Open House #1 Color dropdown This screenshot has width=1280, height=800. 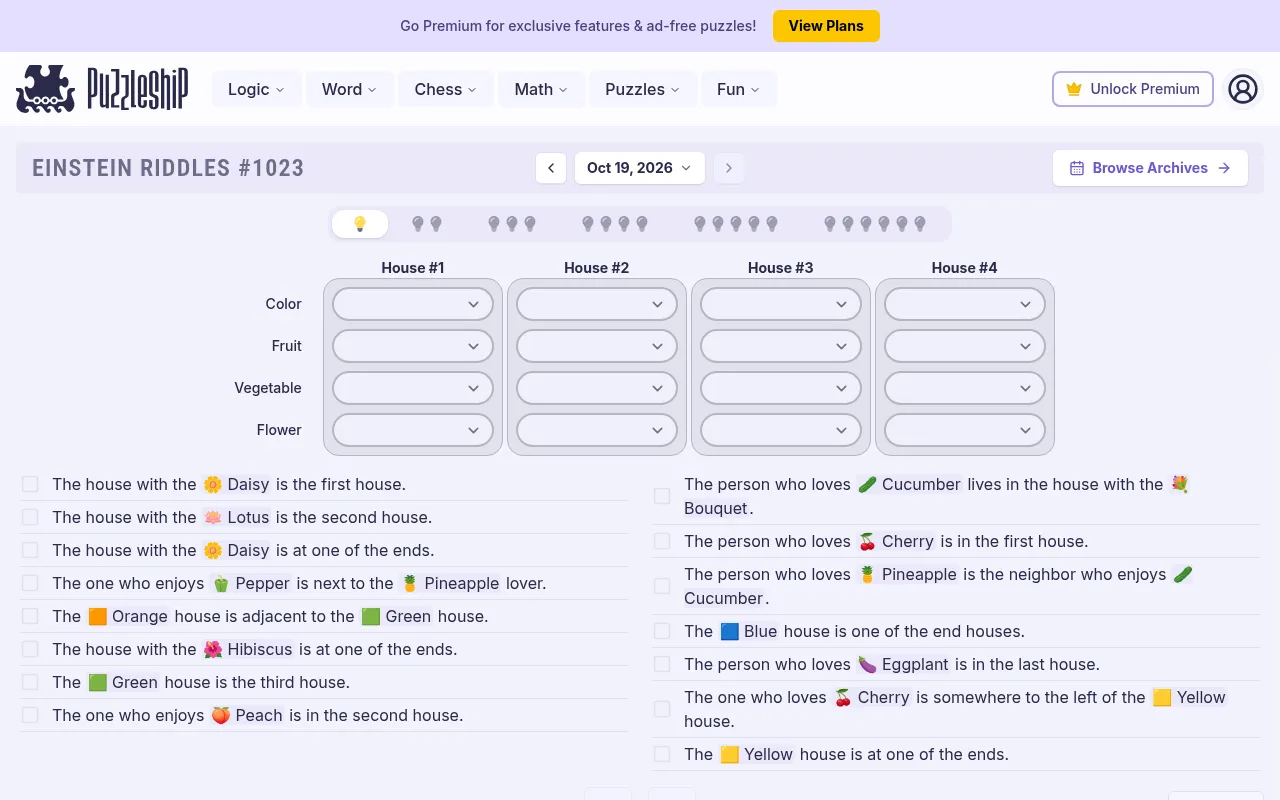413,304
